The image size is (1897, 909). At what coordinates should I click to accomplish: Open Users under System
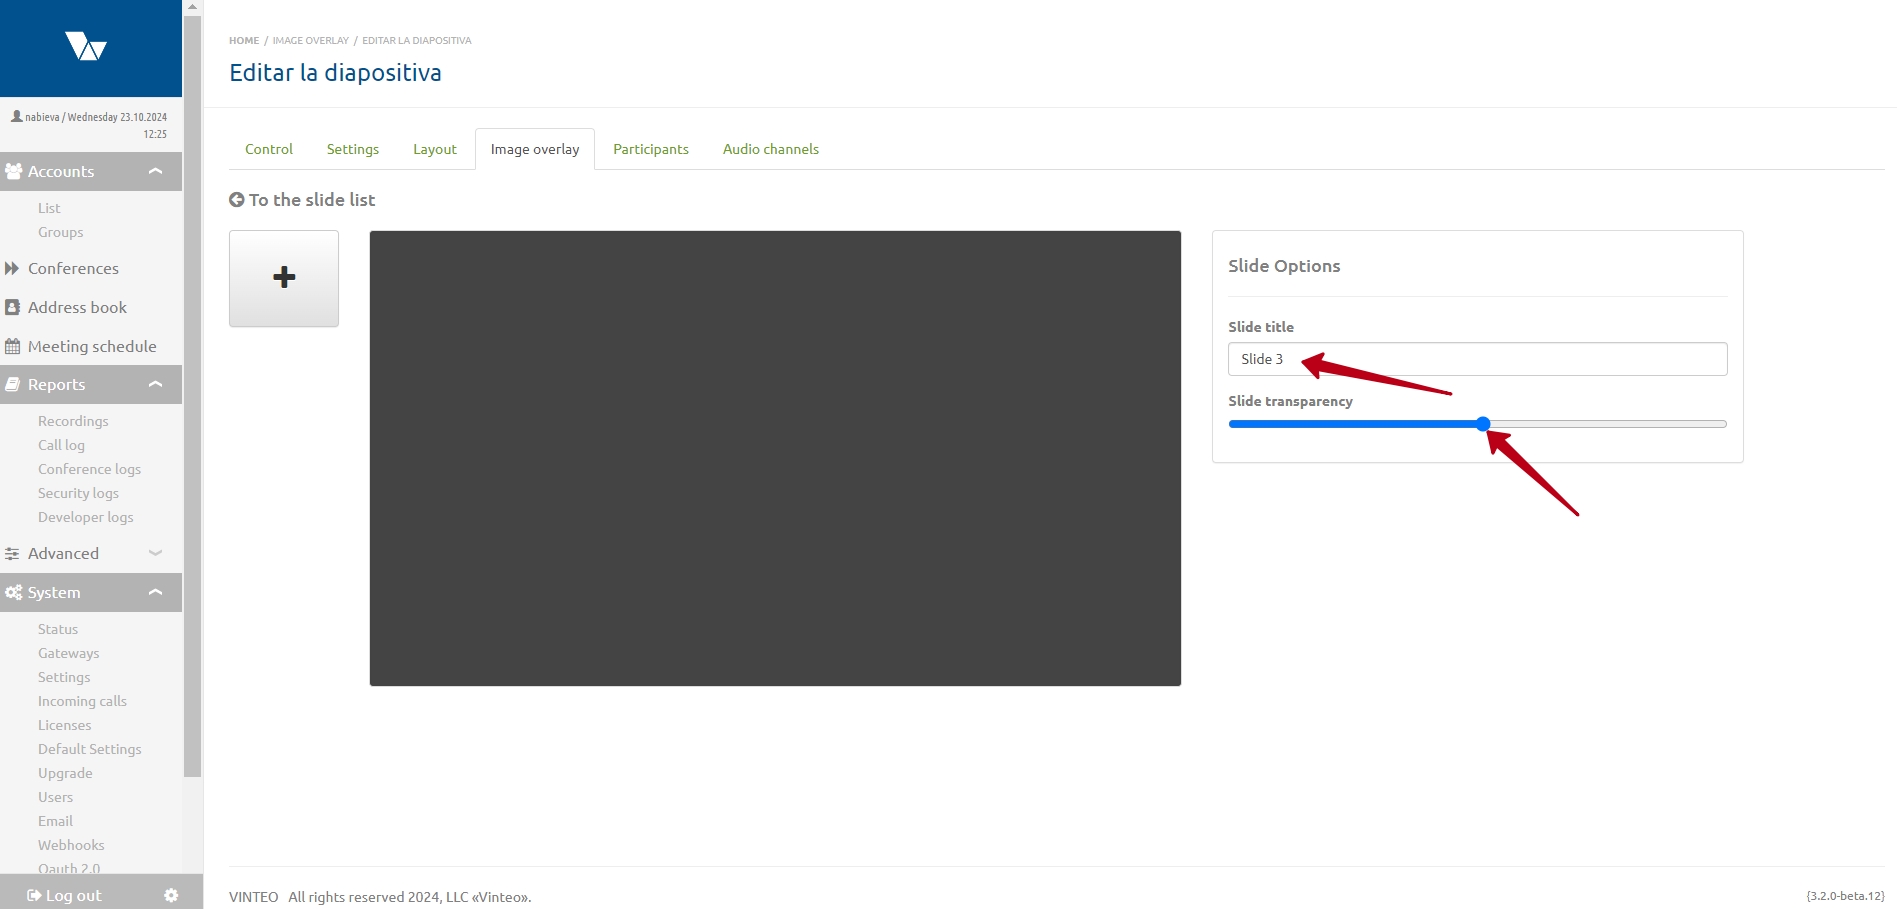click(x=55, y=797)
